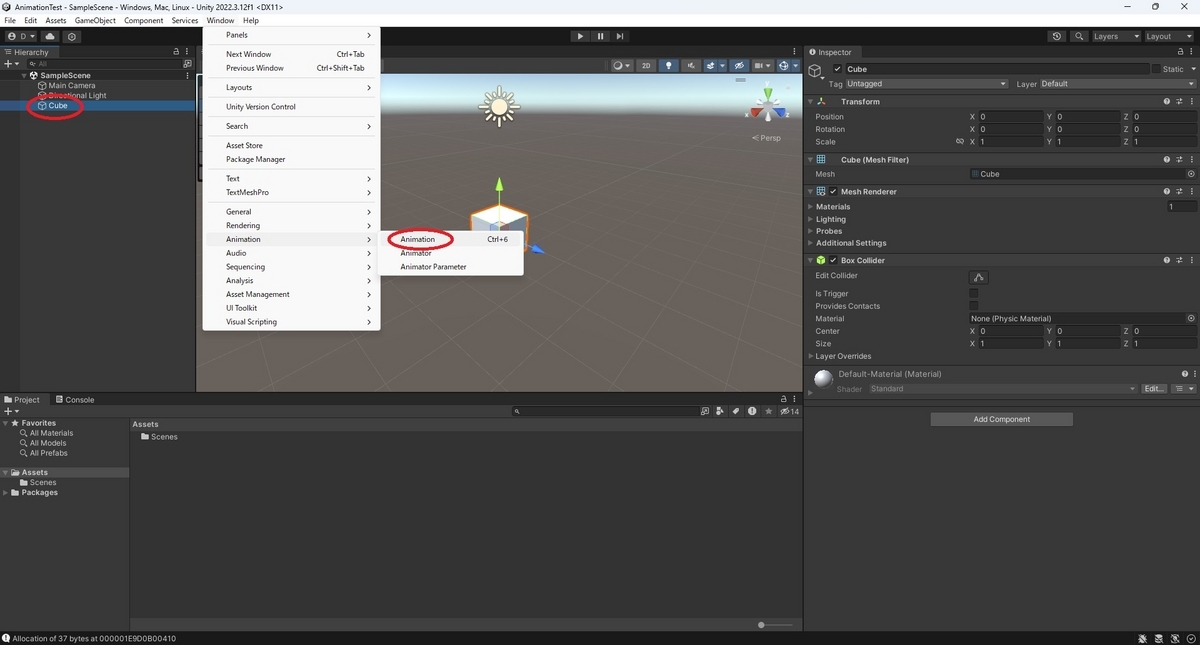Switch to the Console tab

pos(73,399)
